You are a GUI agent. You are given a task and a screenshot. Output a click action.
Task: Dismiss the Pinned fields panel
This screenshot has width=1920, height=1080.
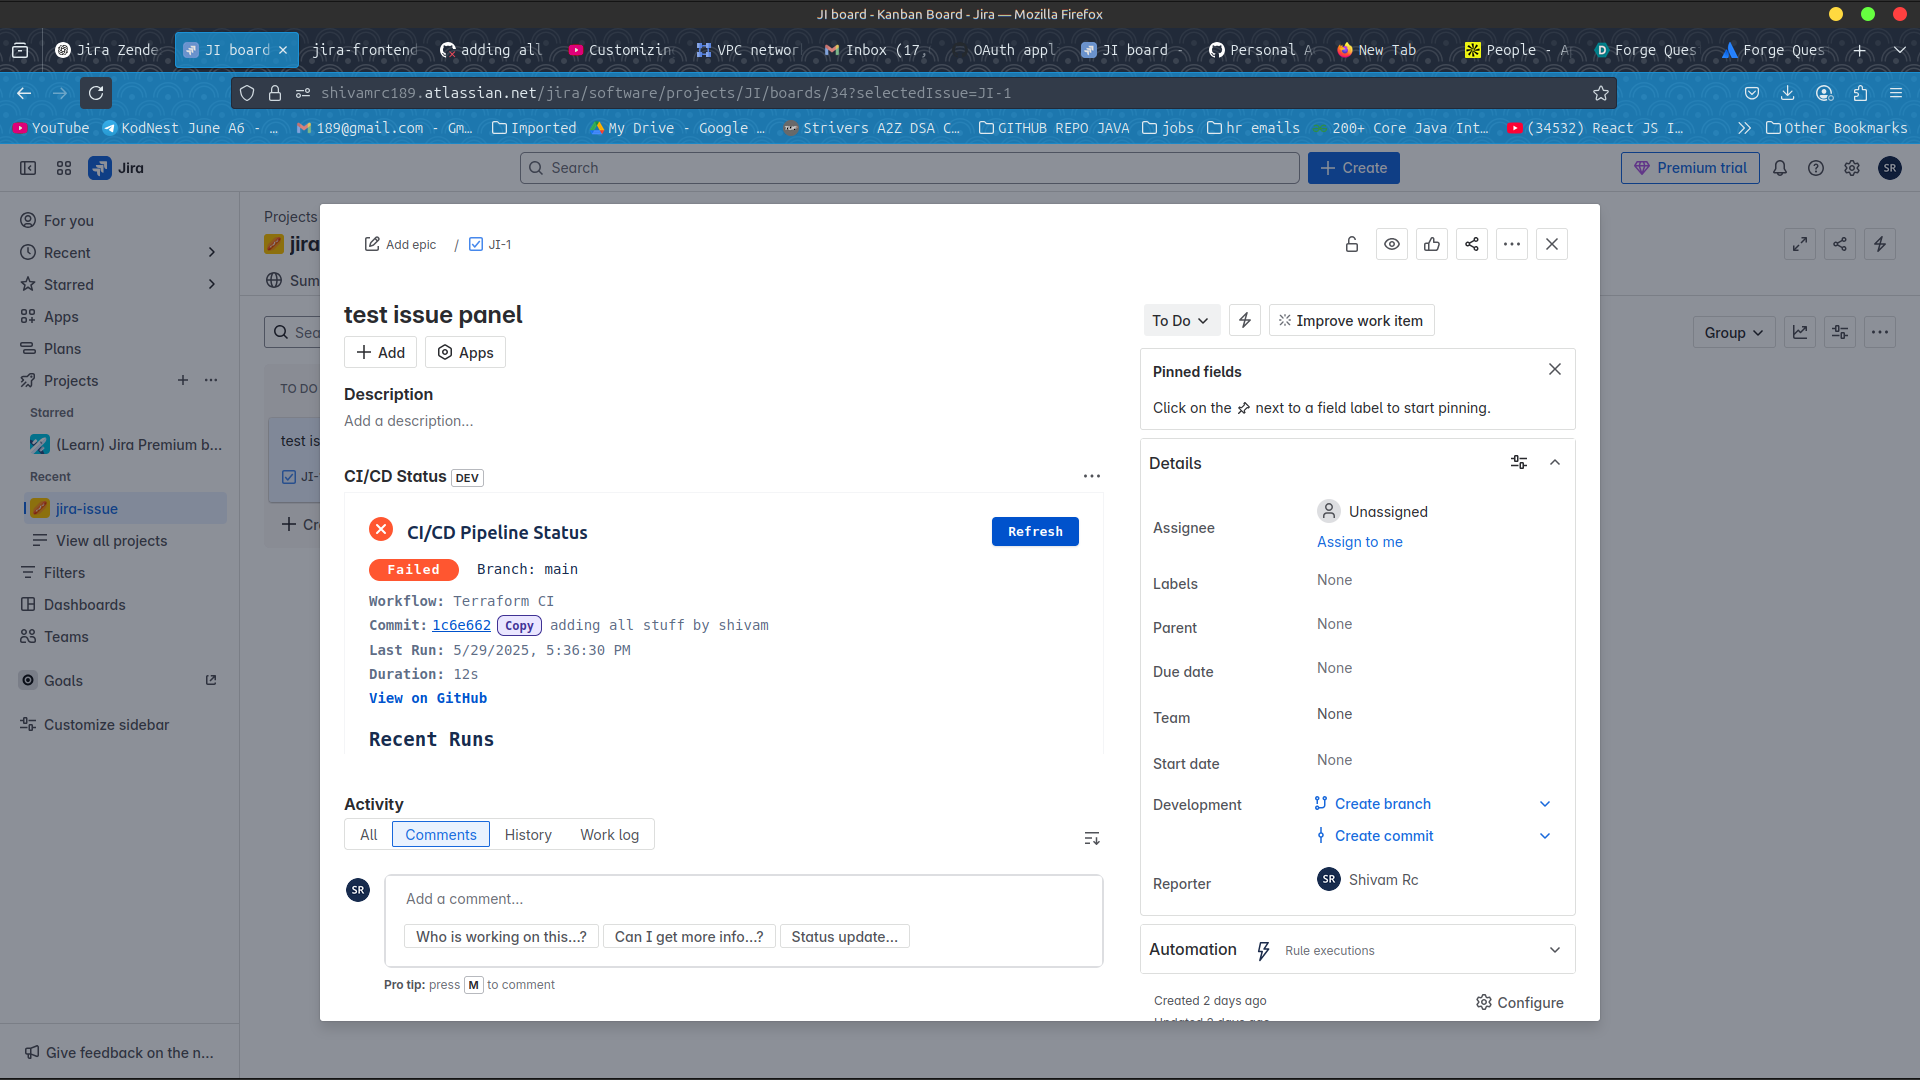pos(1554,369)
